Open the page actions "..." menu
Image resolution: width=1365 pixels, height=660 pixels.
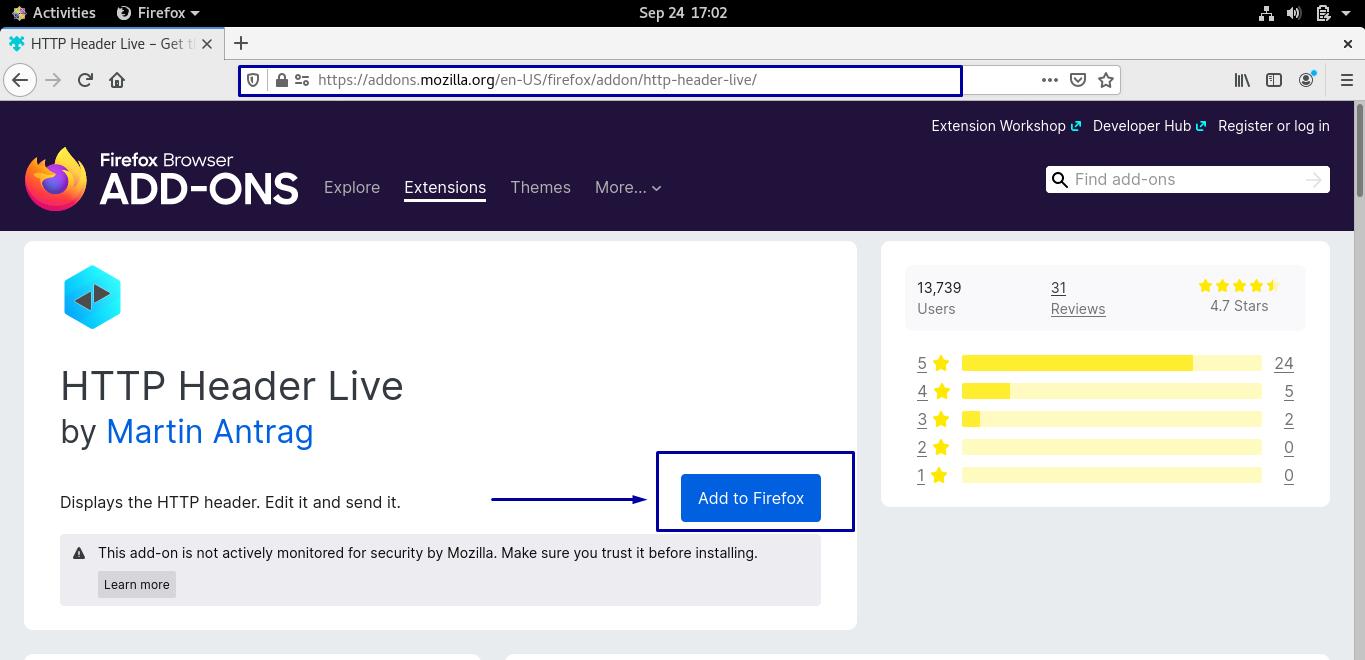tap(1049, 80)
